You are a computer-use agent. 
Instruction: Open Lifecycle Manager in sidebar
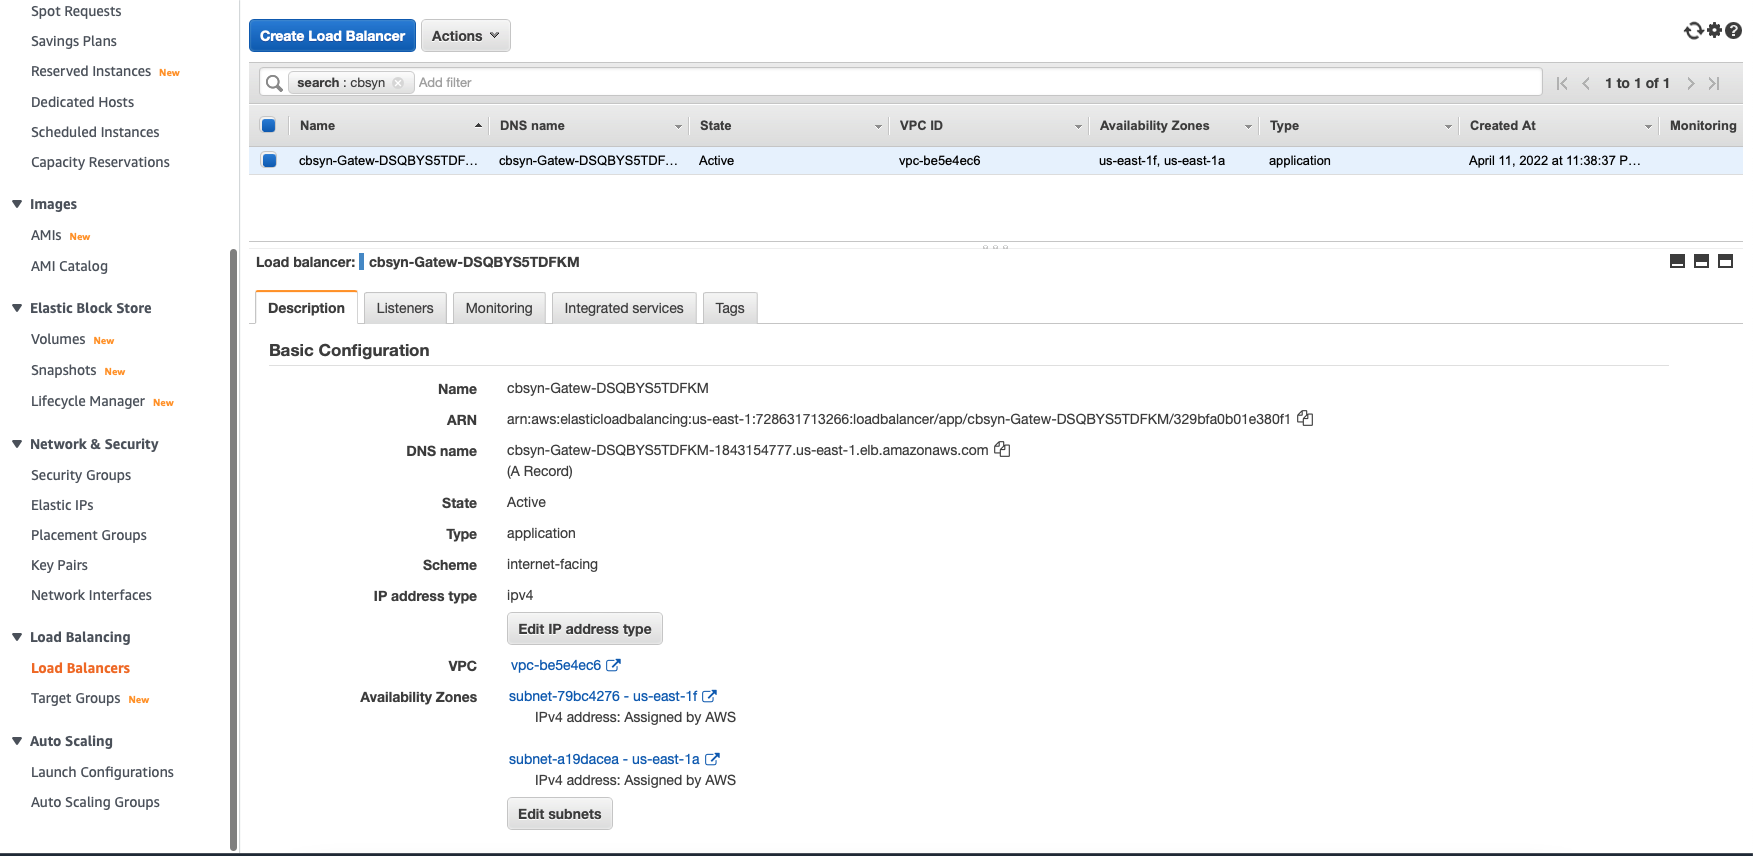point(88,401)
